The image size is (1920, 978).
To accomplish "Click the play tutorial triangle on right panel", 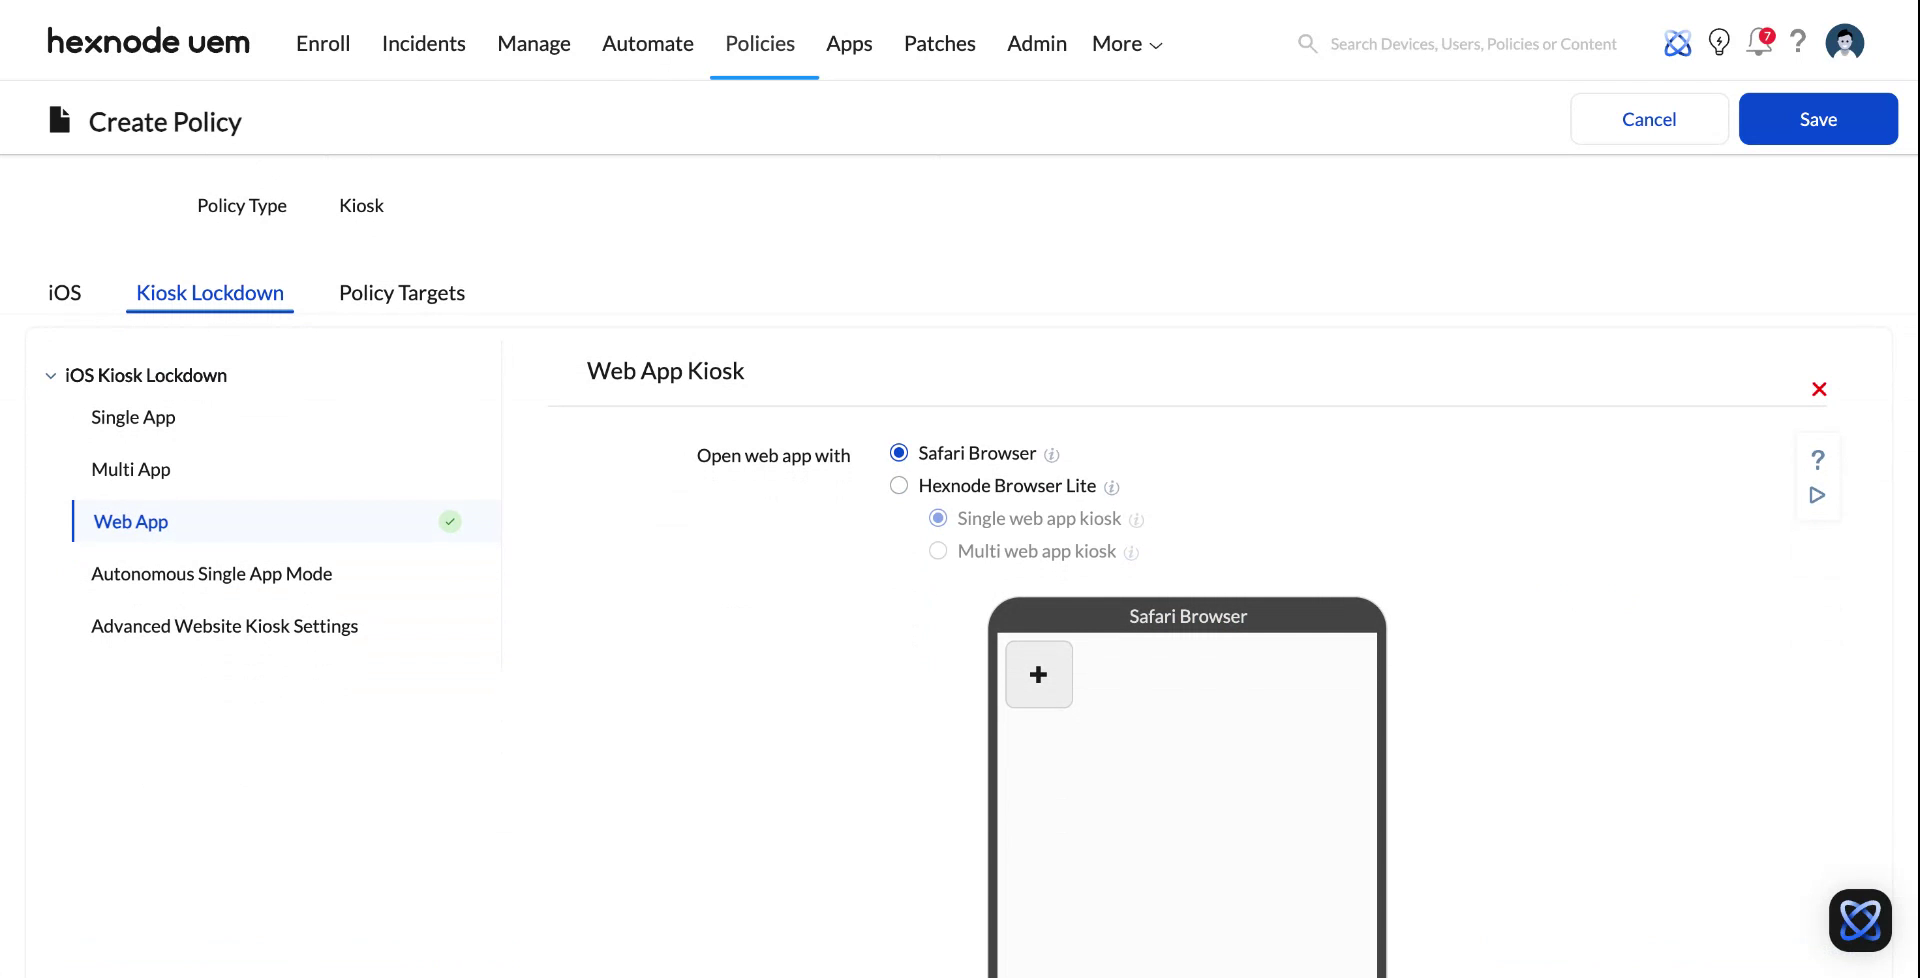I will pos(1818,494).
